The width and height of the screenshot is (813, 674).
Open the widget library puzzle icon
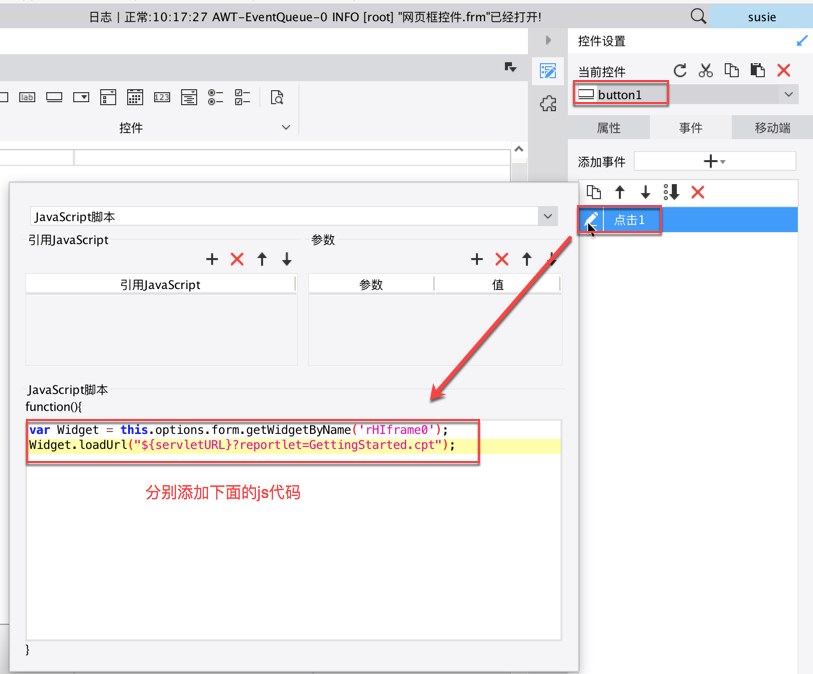(548, 103)
